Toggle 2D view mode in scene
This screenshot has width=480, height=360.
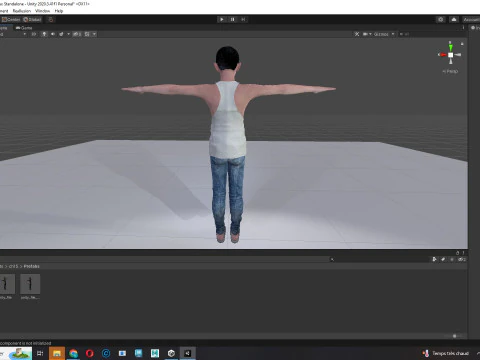click(x=34, y=34)
